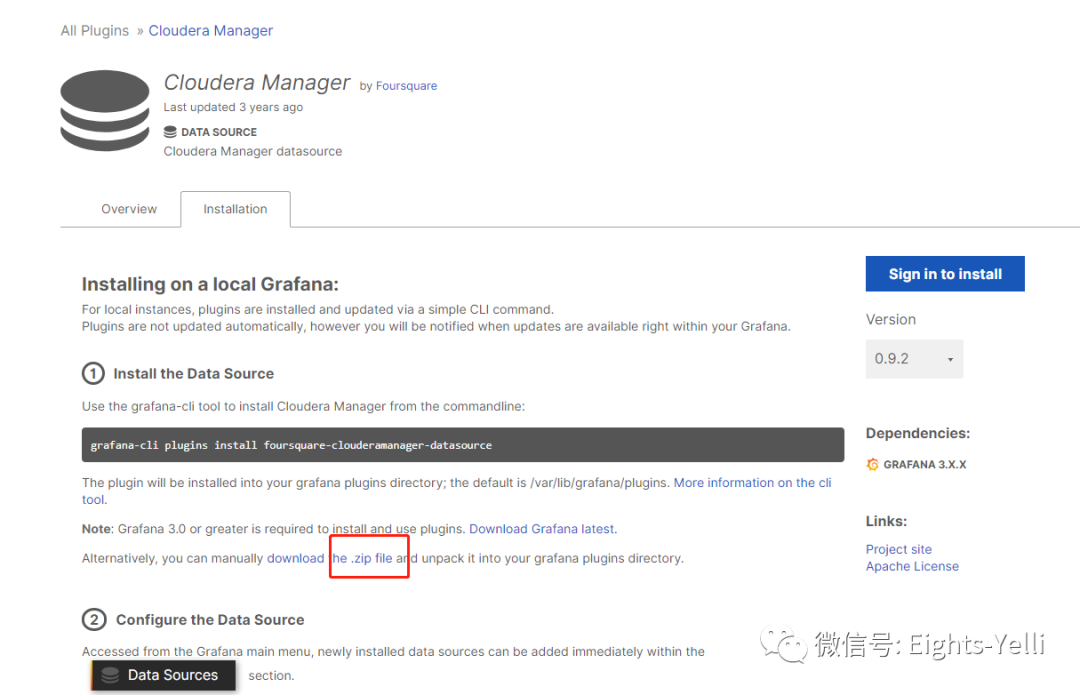Select the Installation tab
Screen dimensions: 1080x695
coord(235,209)
